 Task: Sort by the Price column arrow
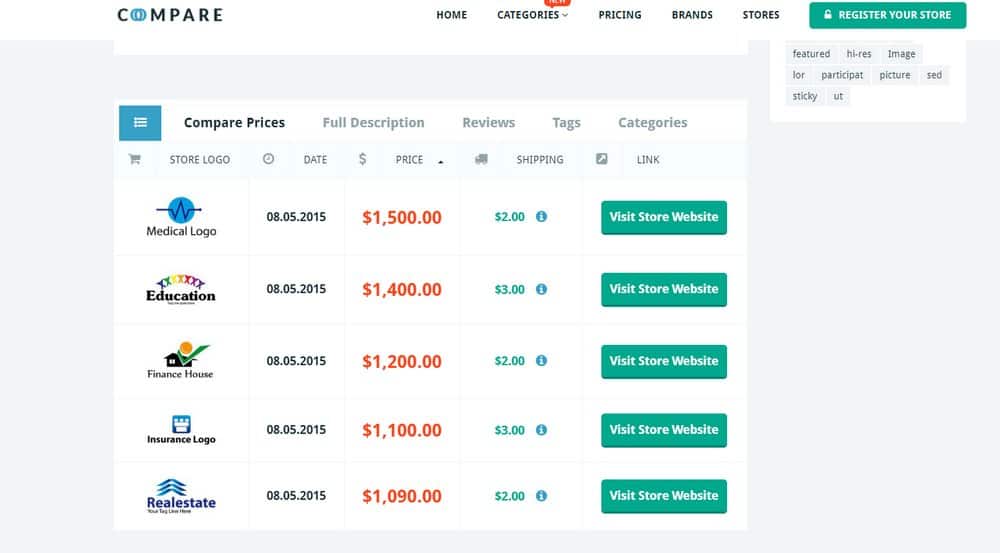441,161
